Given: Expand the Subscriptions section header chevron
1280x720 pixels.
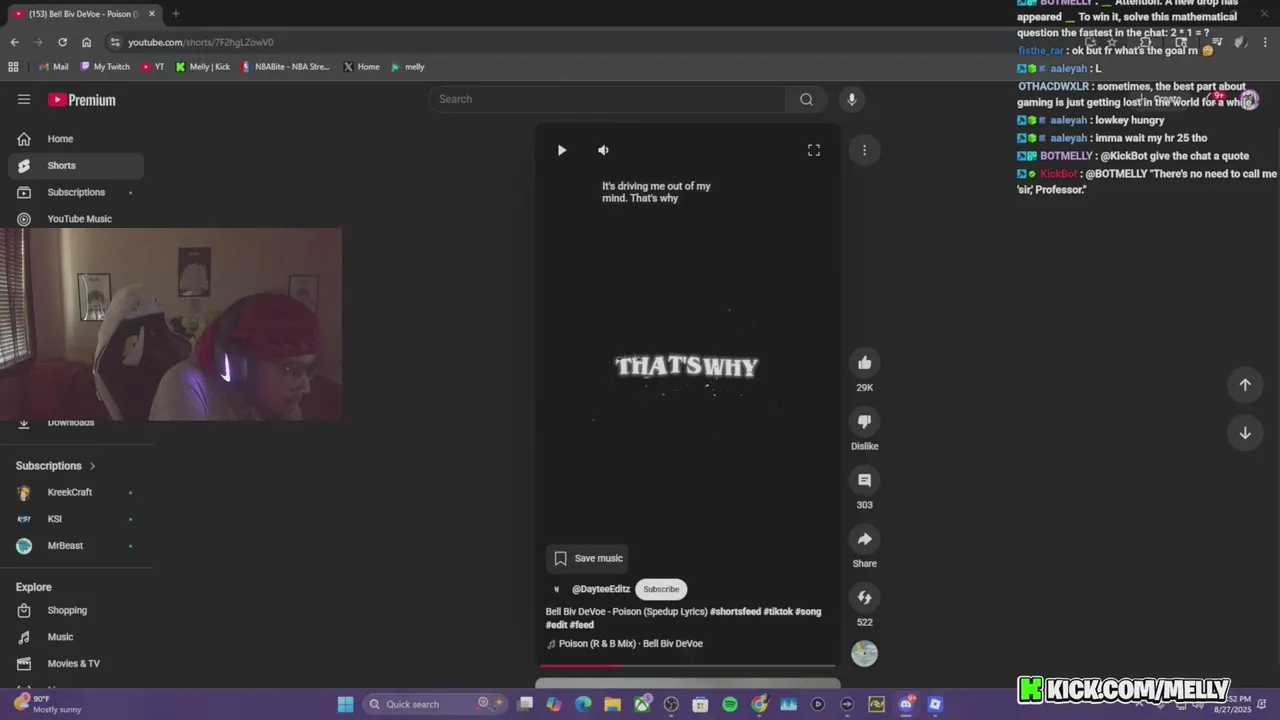Looking at the screenshot, I should (x=92, y=466).
